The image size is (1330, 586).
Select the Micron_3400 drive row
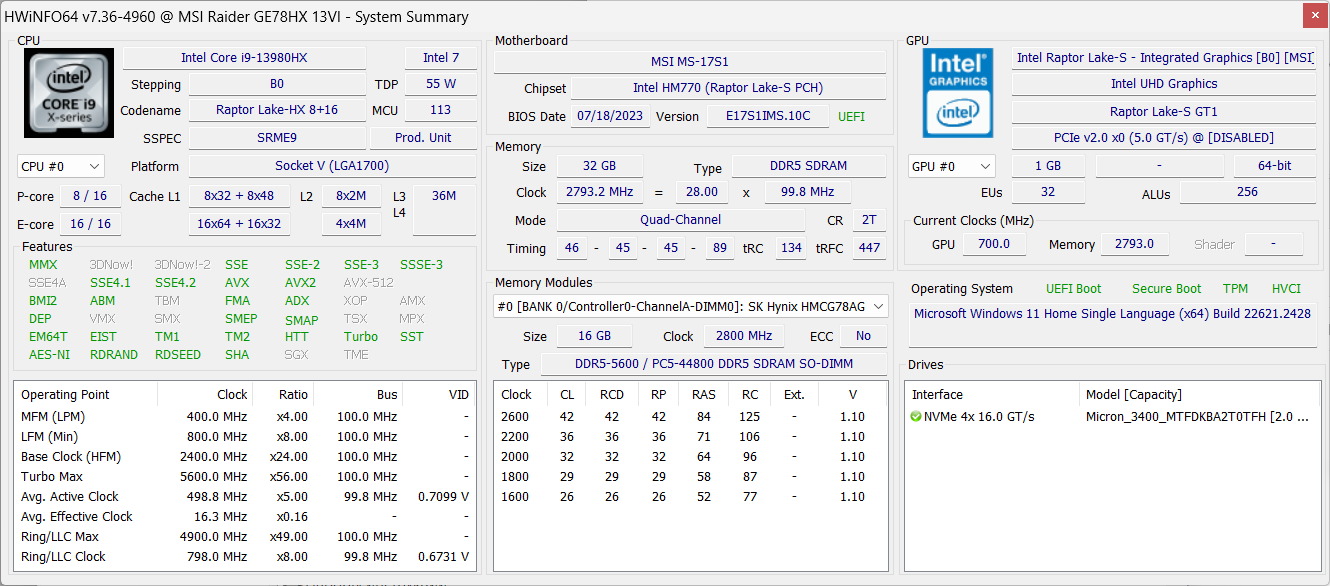1196,417
